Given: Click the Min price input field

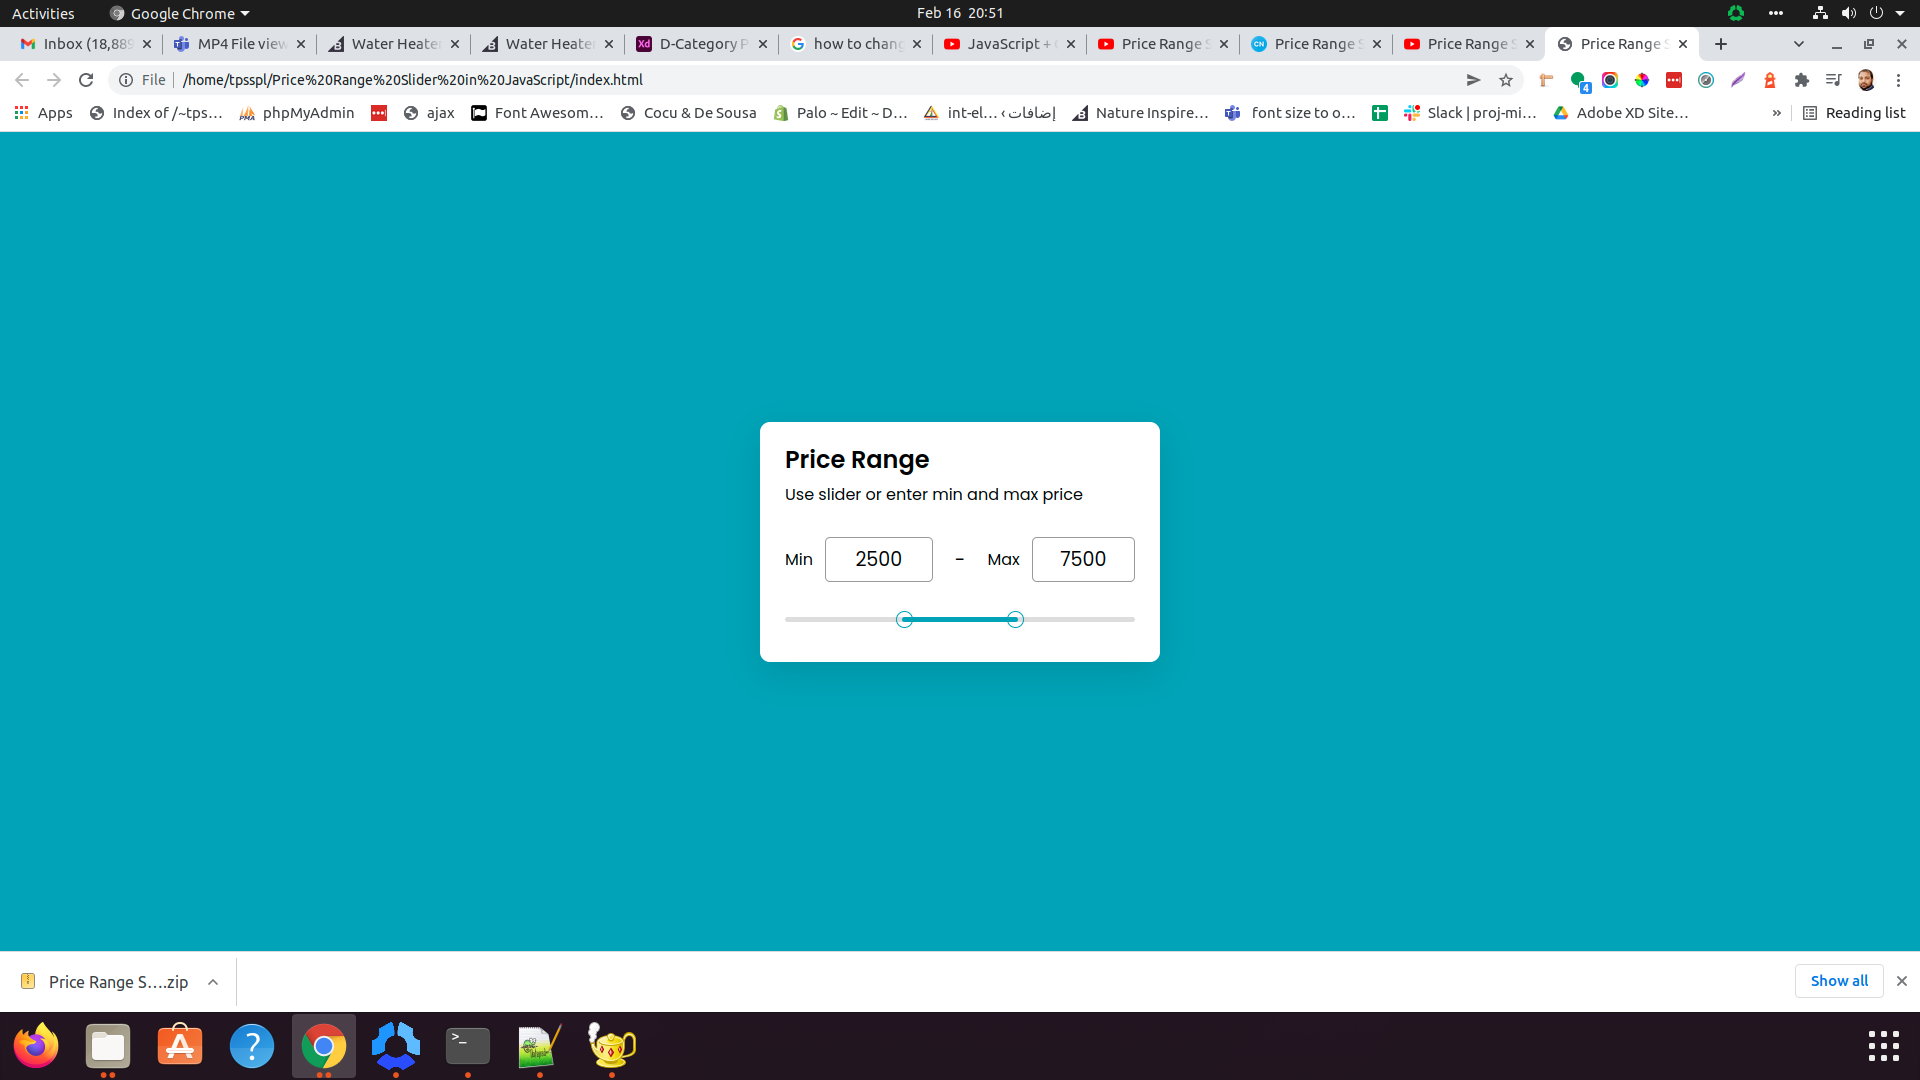Looking at the screenshot, I should [x=878, y=559].
